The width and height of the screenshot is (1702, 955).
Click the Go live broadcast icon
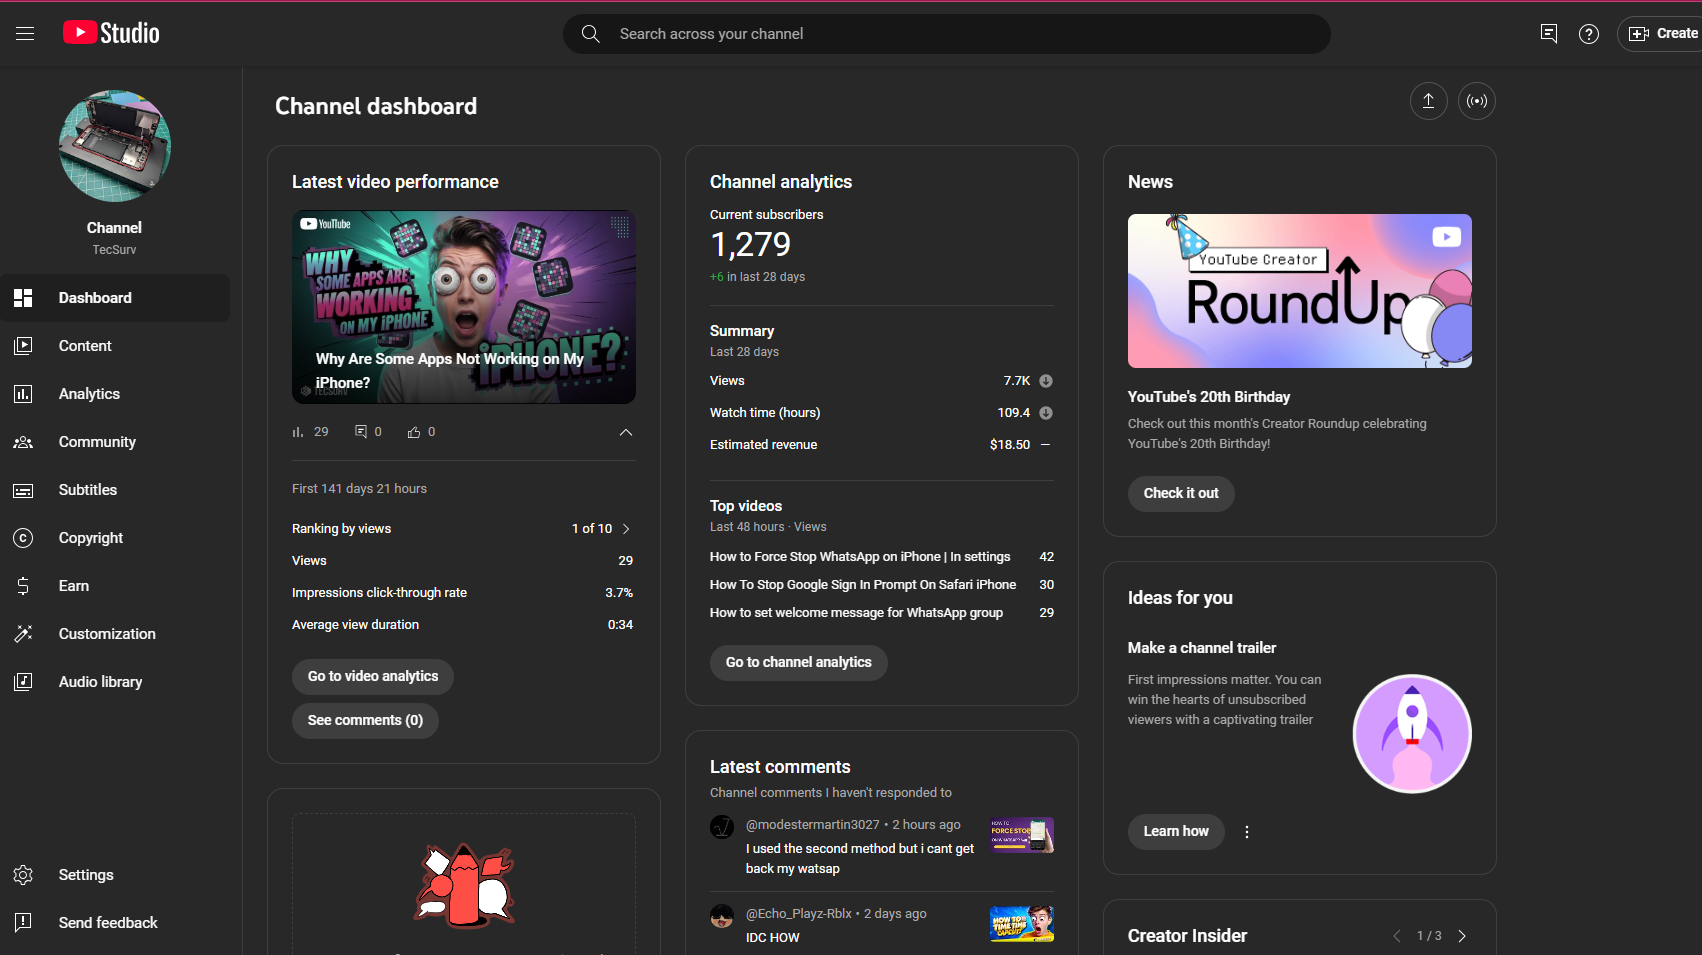tap(1477, 101)
